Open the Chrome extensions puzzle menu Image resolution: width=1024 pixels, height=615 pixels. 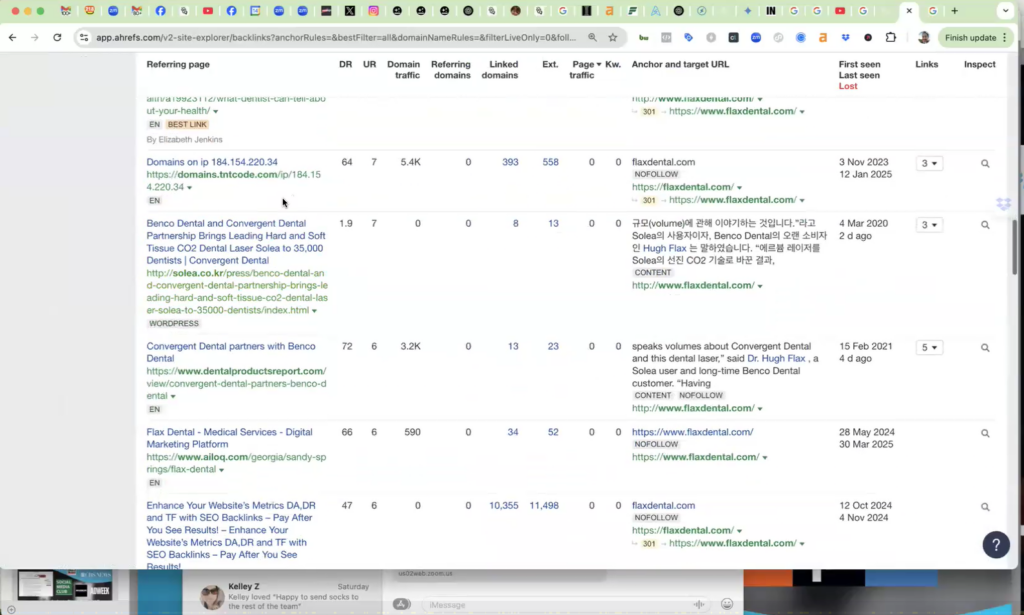coord(891,38)
